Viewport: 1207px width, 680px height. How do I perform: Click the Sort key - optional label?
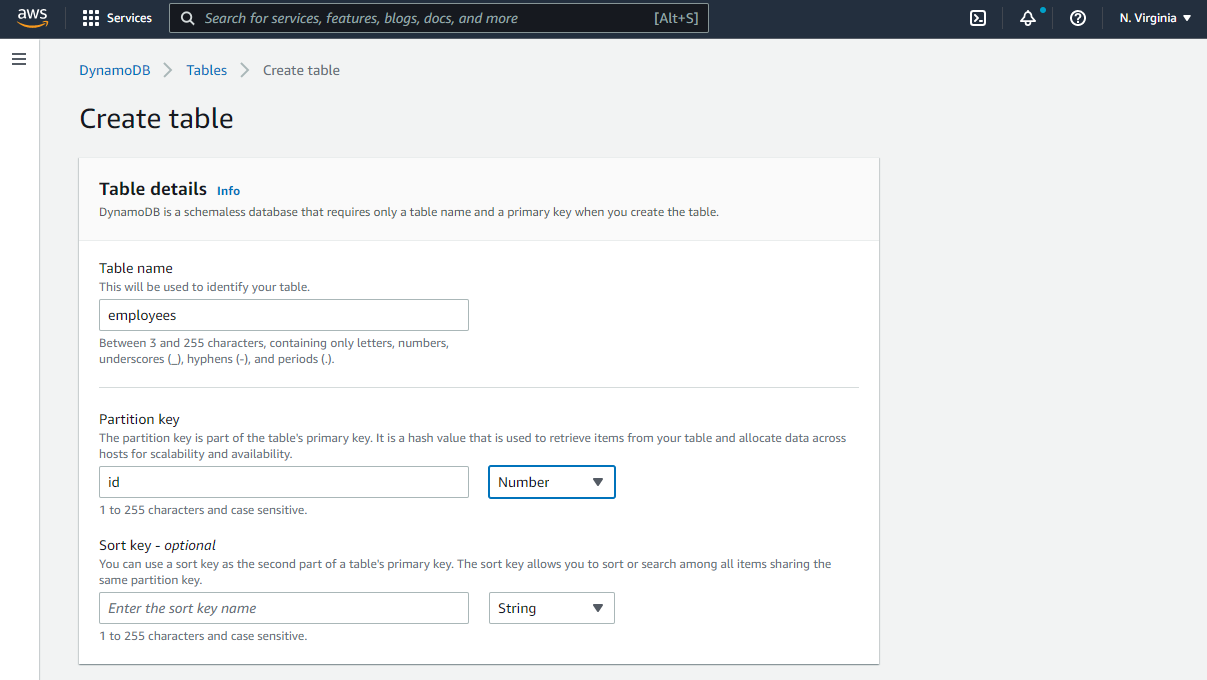157,545
